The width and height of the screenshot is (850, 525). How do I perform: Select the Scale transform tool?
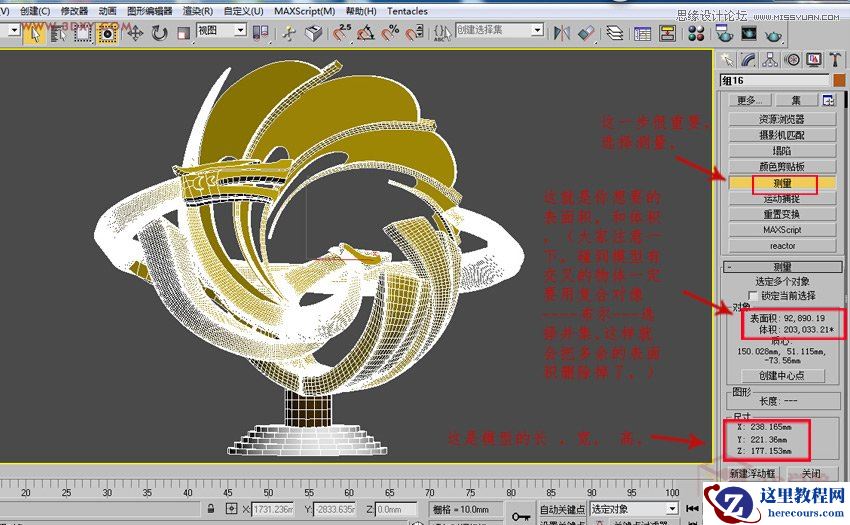point(183,34)
